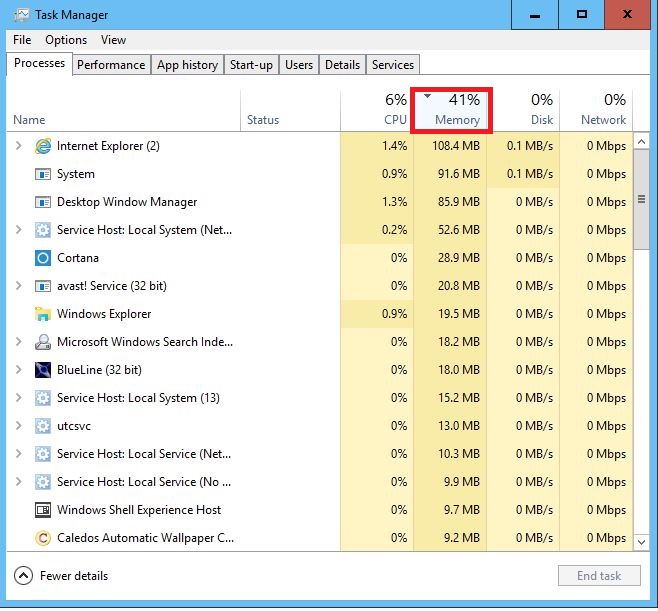Click the scrollbar up arrow
Viewport: 658px width, 611px height.
pos(641,142)
